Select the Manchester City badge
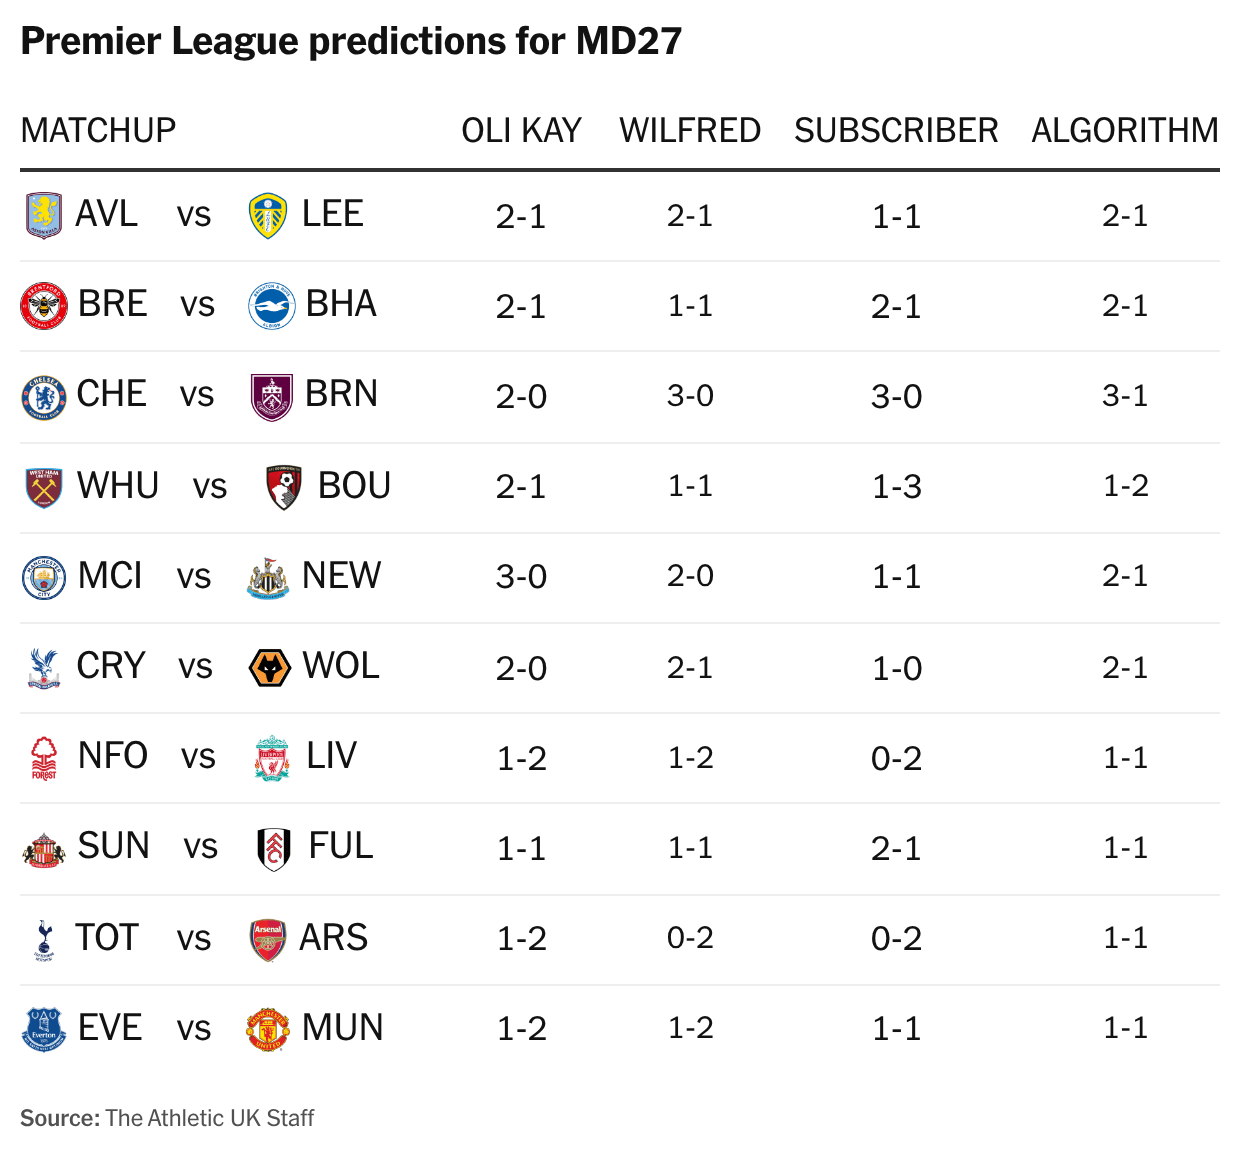This screenshot has height=1154, width=1240. 44,577
